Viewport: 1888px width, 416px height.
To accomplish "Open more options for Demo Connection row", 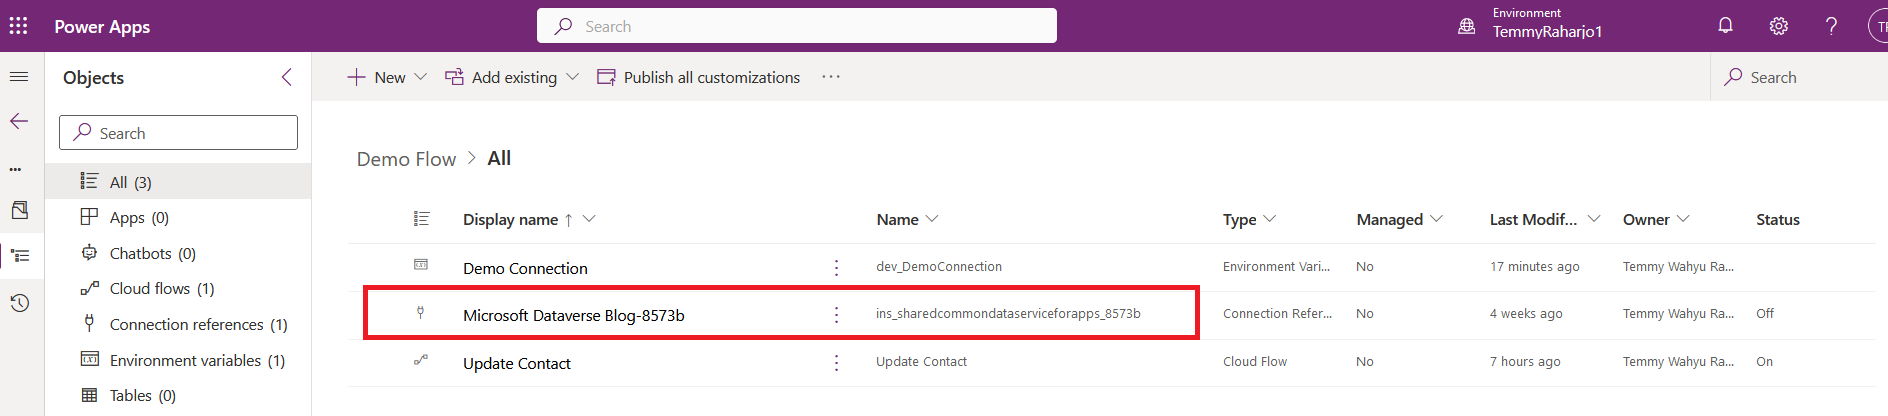I will click(836, 267).
